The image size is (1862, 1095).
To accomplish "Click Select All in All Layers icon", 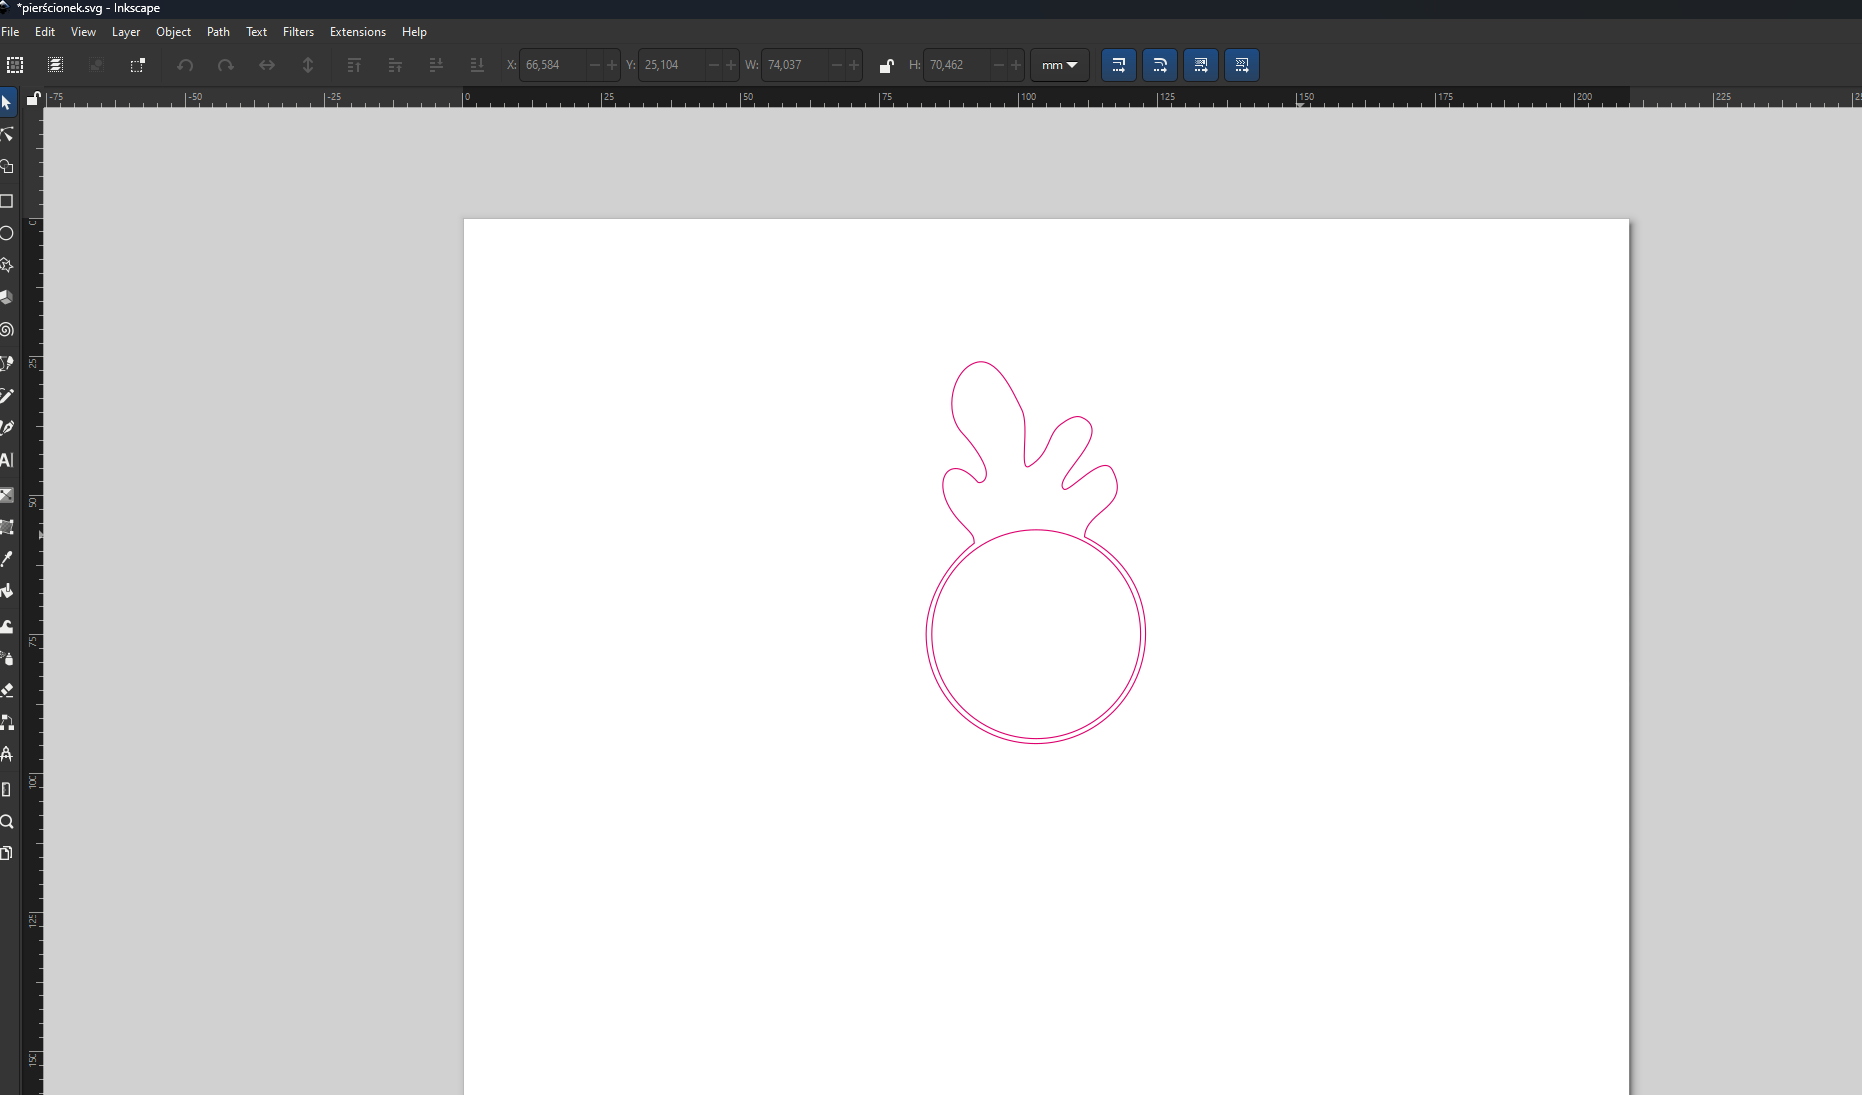I will coord(56,65).
